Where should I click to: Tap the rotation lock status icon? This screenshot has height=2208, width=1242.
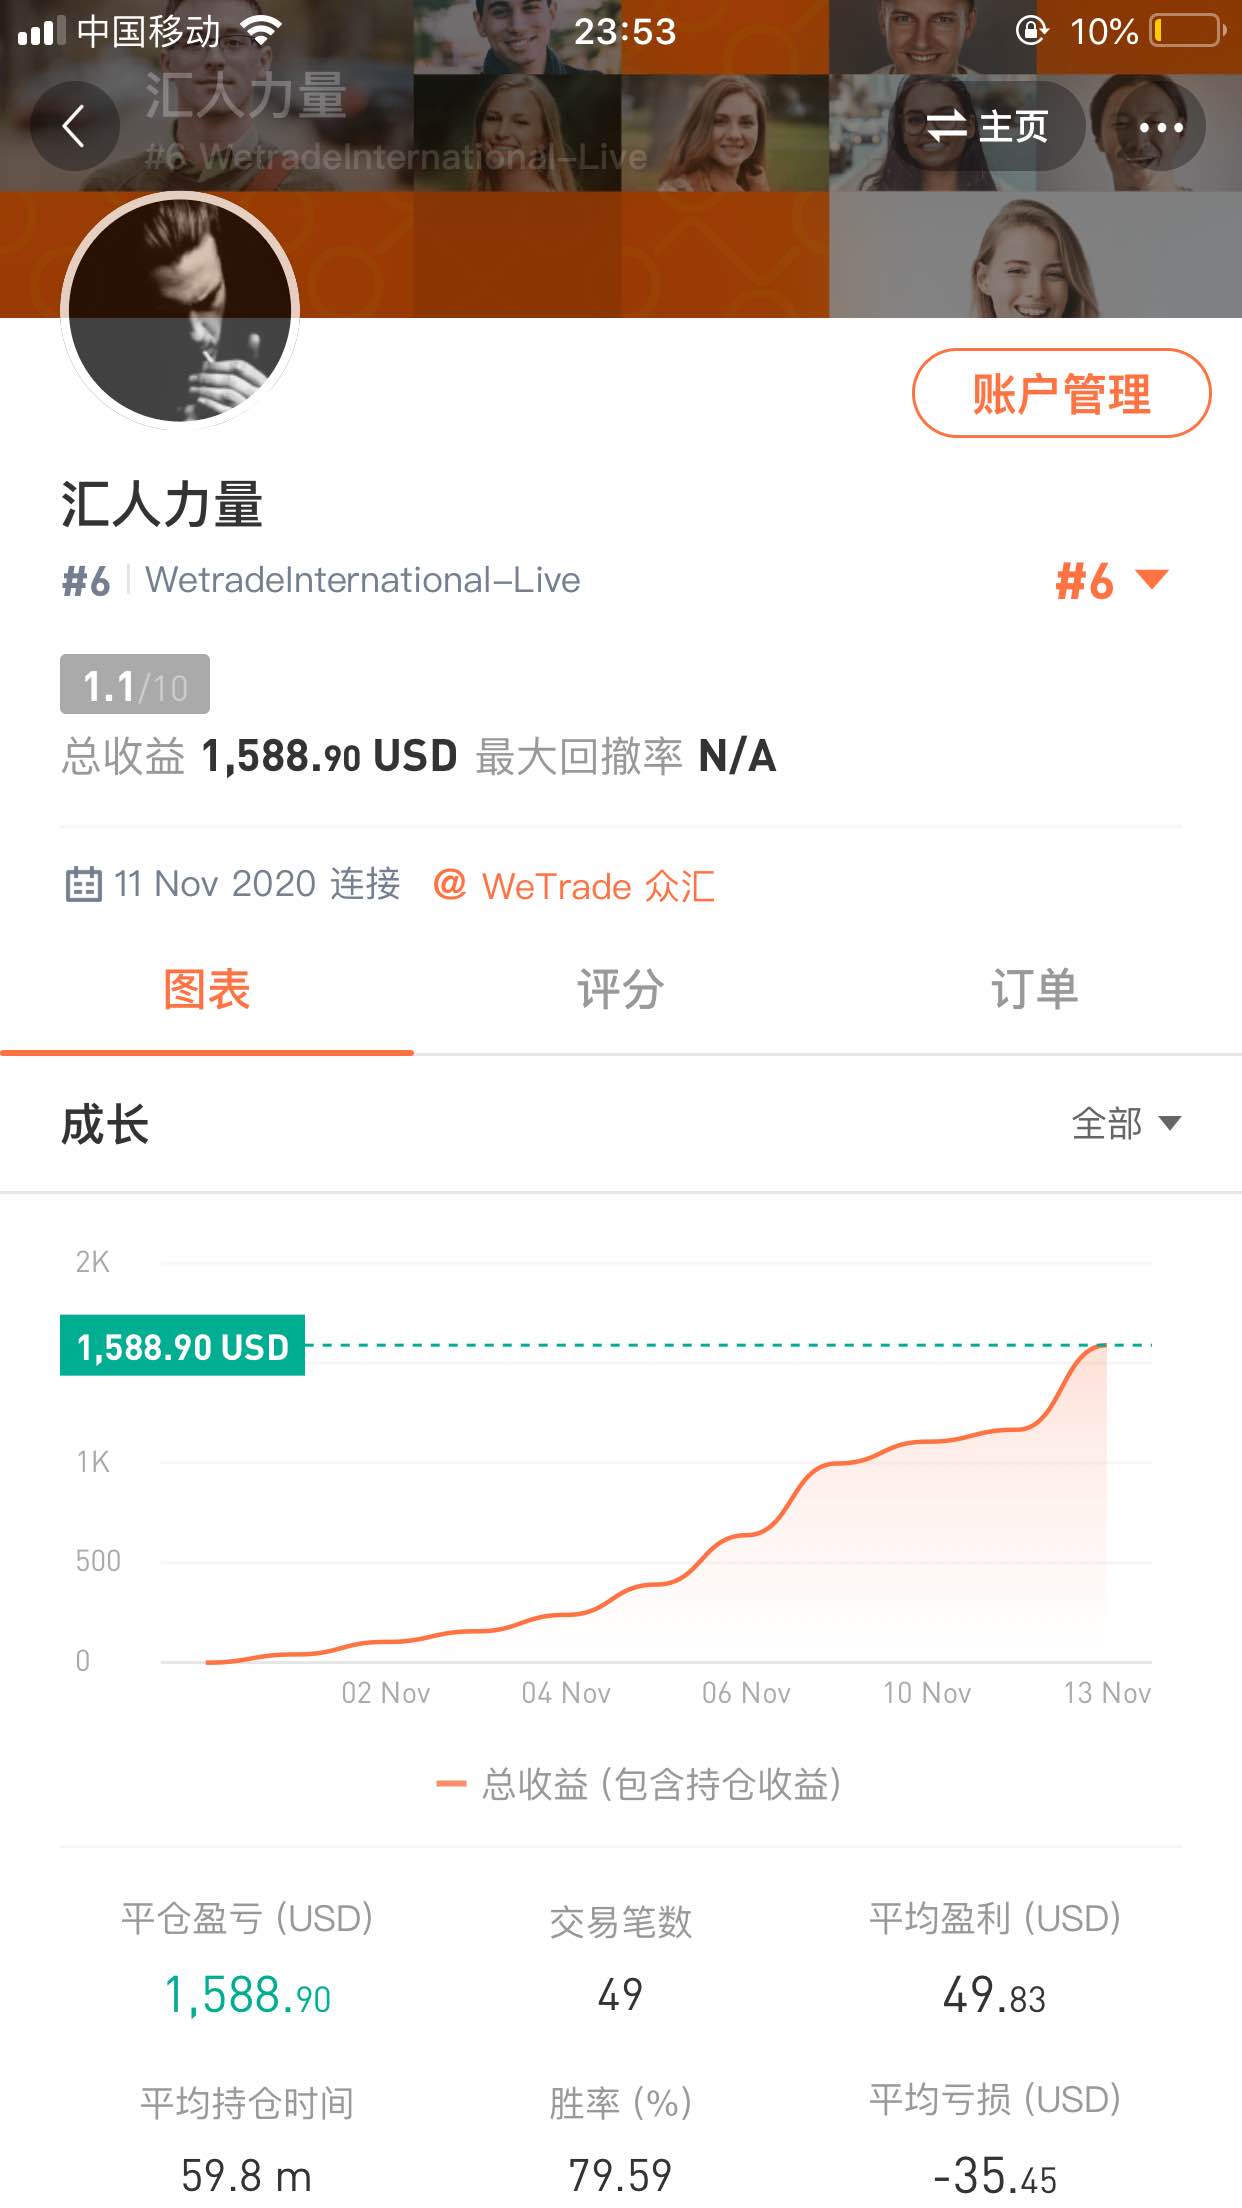click(1031, 31)
